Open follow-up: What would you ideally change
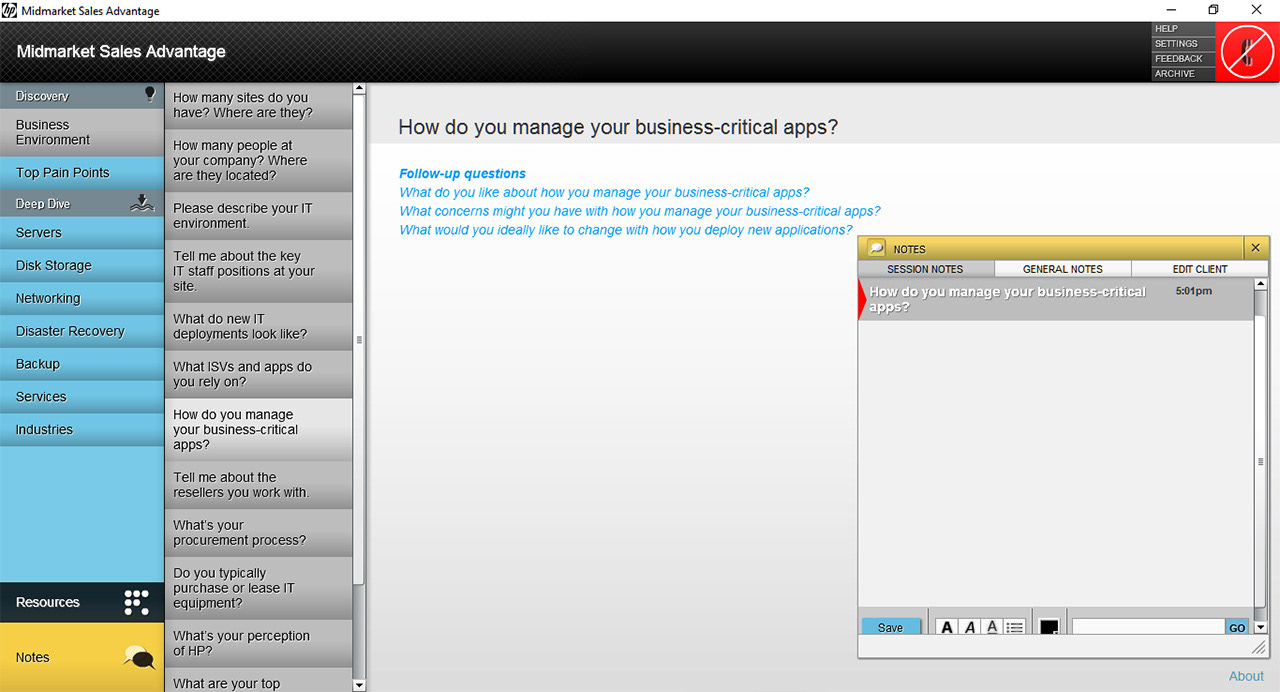 626,230
